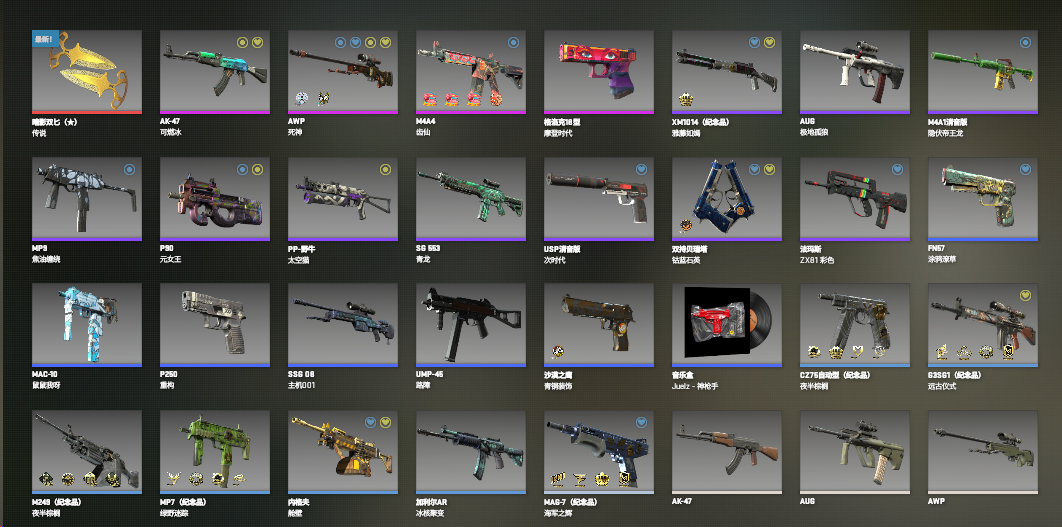This screenshot has width=1062, height=527.
Task: Click the yellow heart icon on AK-47 可燃冰
Action: click(257, 42)
